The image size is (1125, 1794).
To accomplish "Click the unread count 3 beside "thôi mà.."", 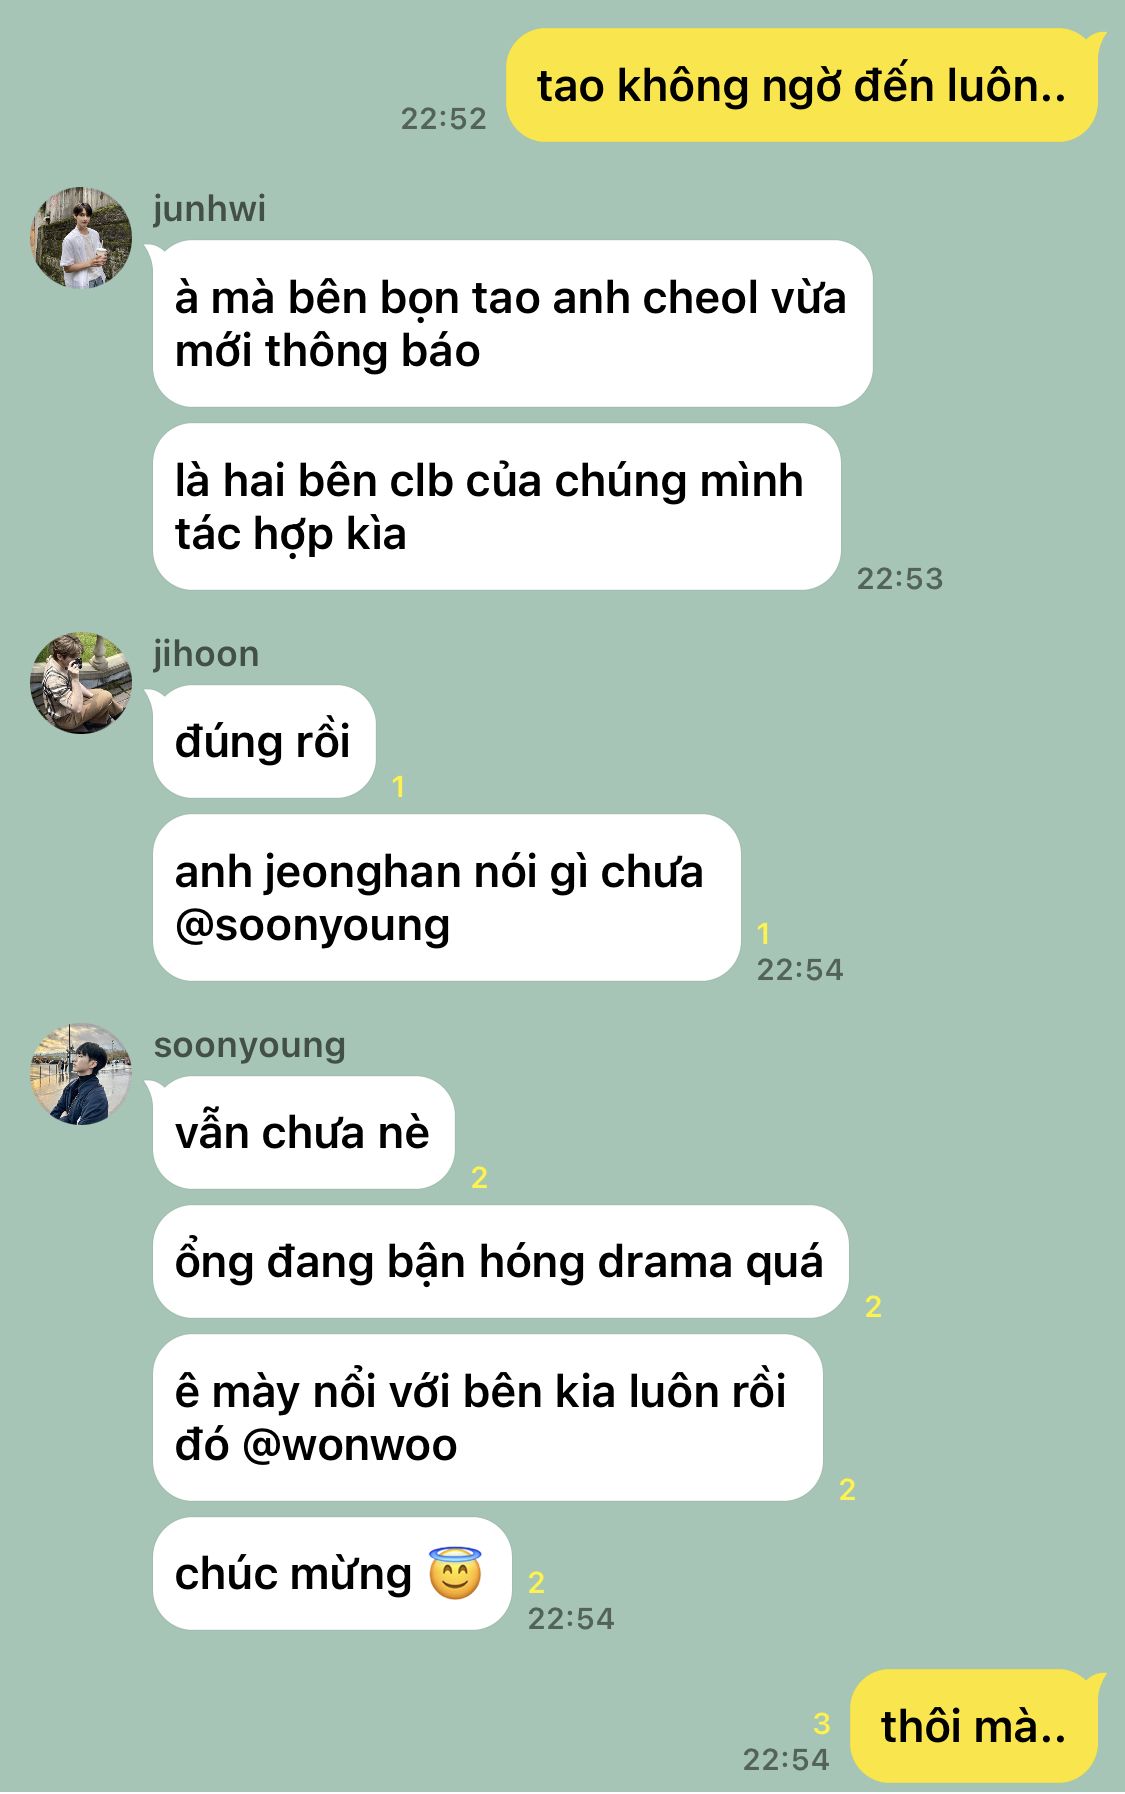I will (x=821, y=1724).
